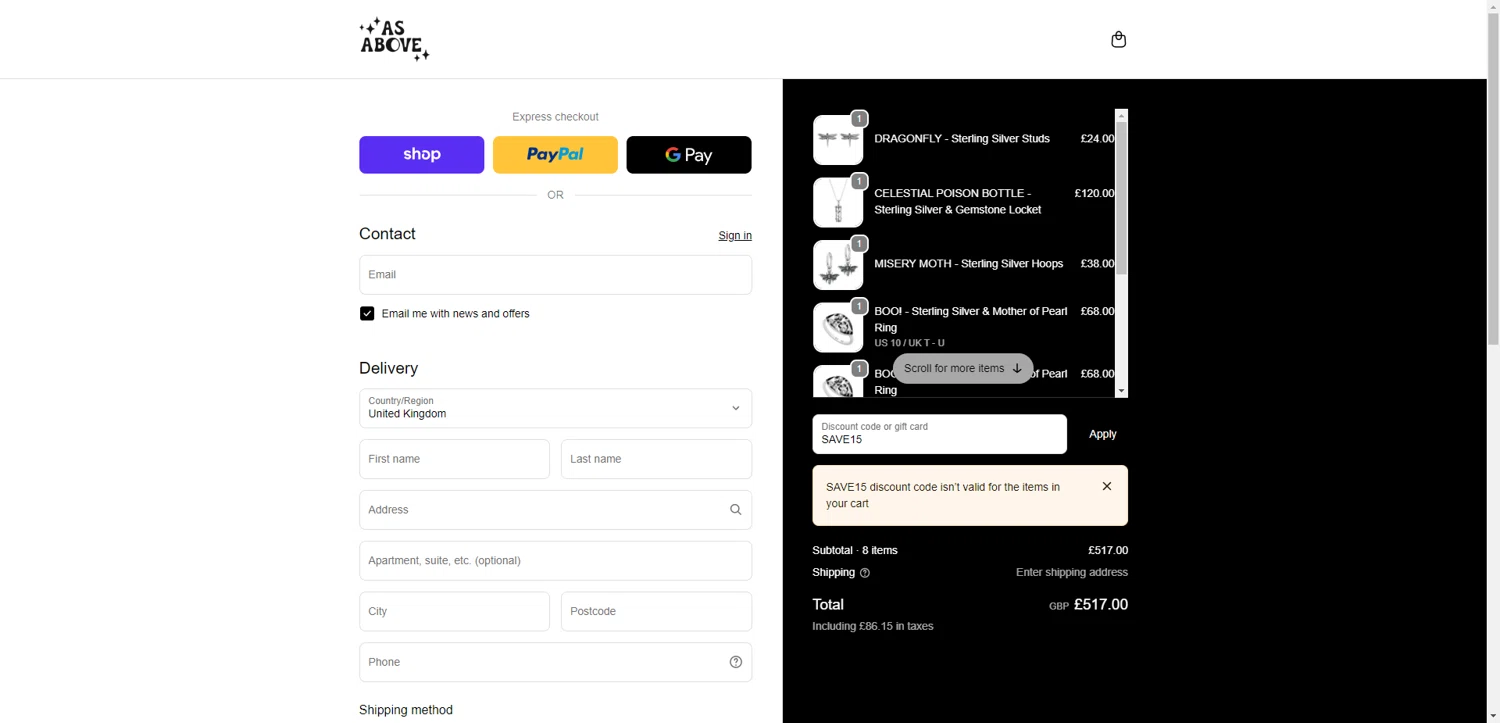
Task: Click the total GBP £517.00 amount
Action: click(x=1088, y=605)
